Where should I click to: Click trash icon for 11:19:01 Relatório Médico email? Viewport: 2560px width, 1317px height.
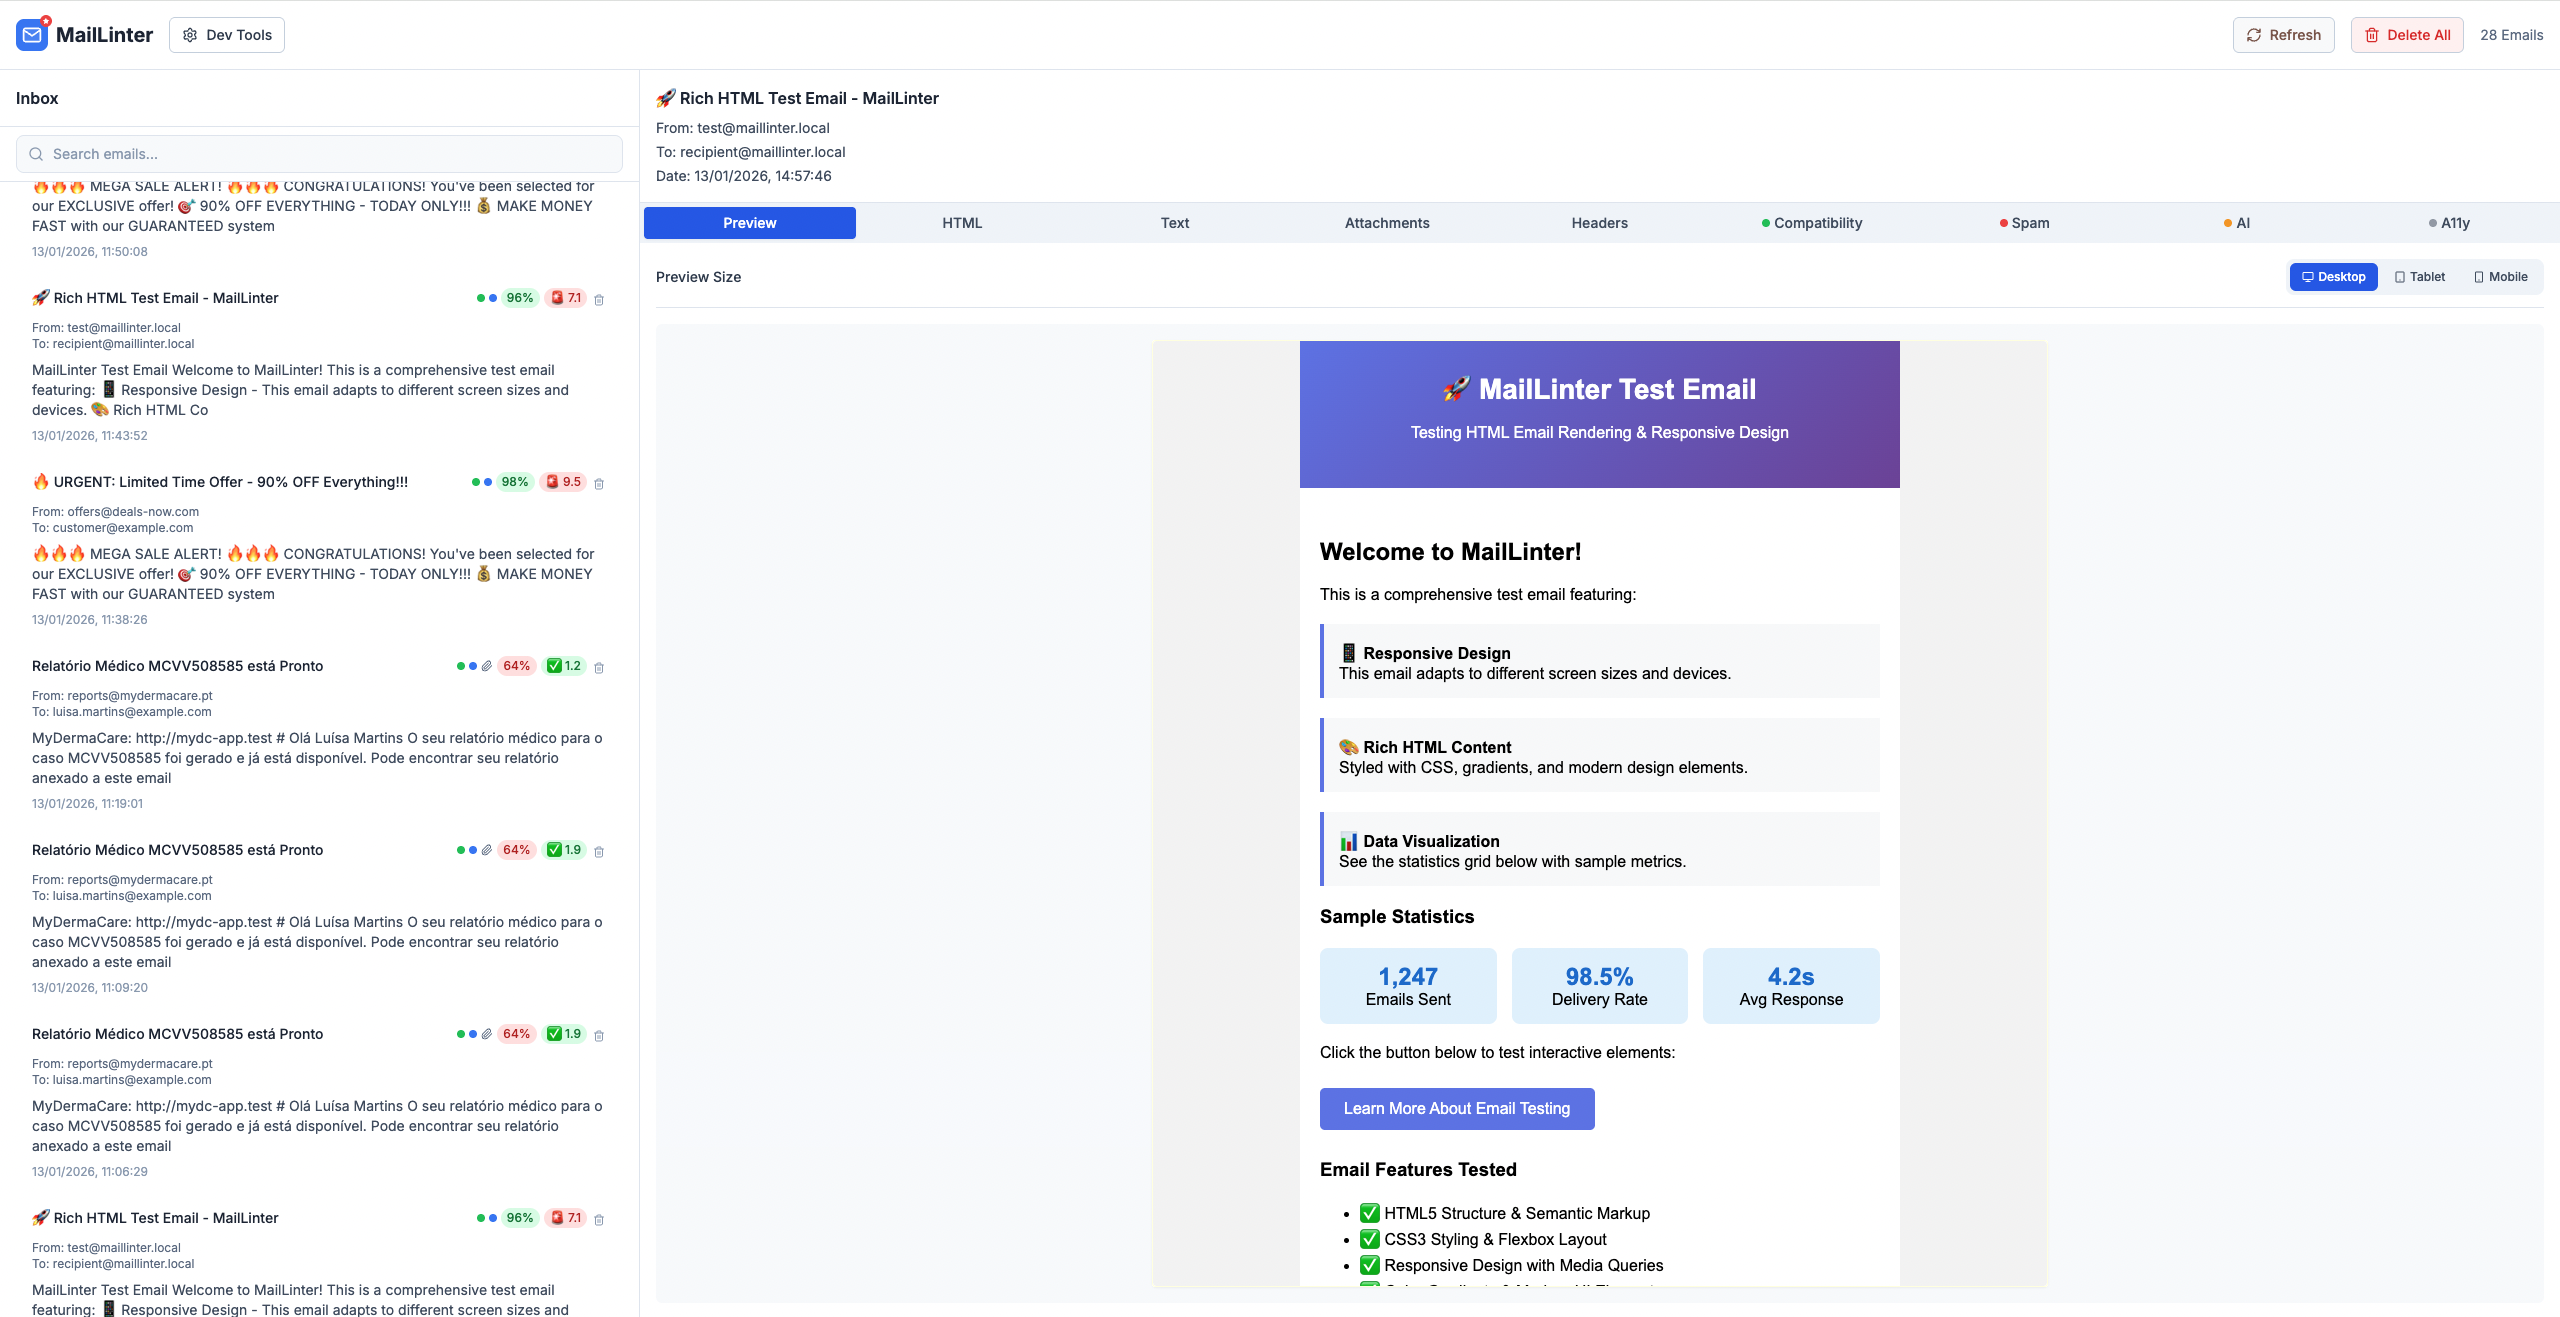[599, 667]
